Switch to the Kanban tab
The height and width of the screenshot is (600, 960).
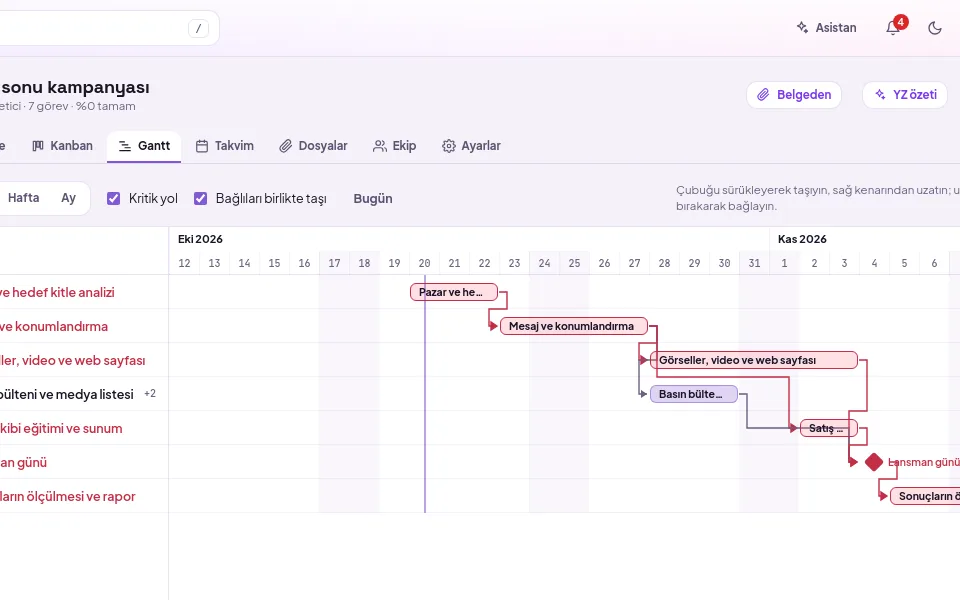(x=62, y=146)
